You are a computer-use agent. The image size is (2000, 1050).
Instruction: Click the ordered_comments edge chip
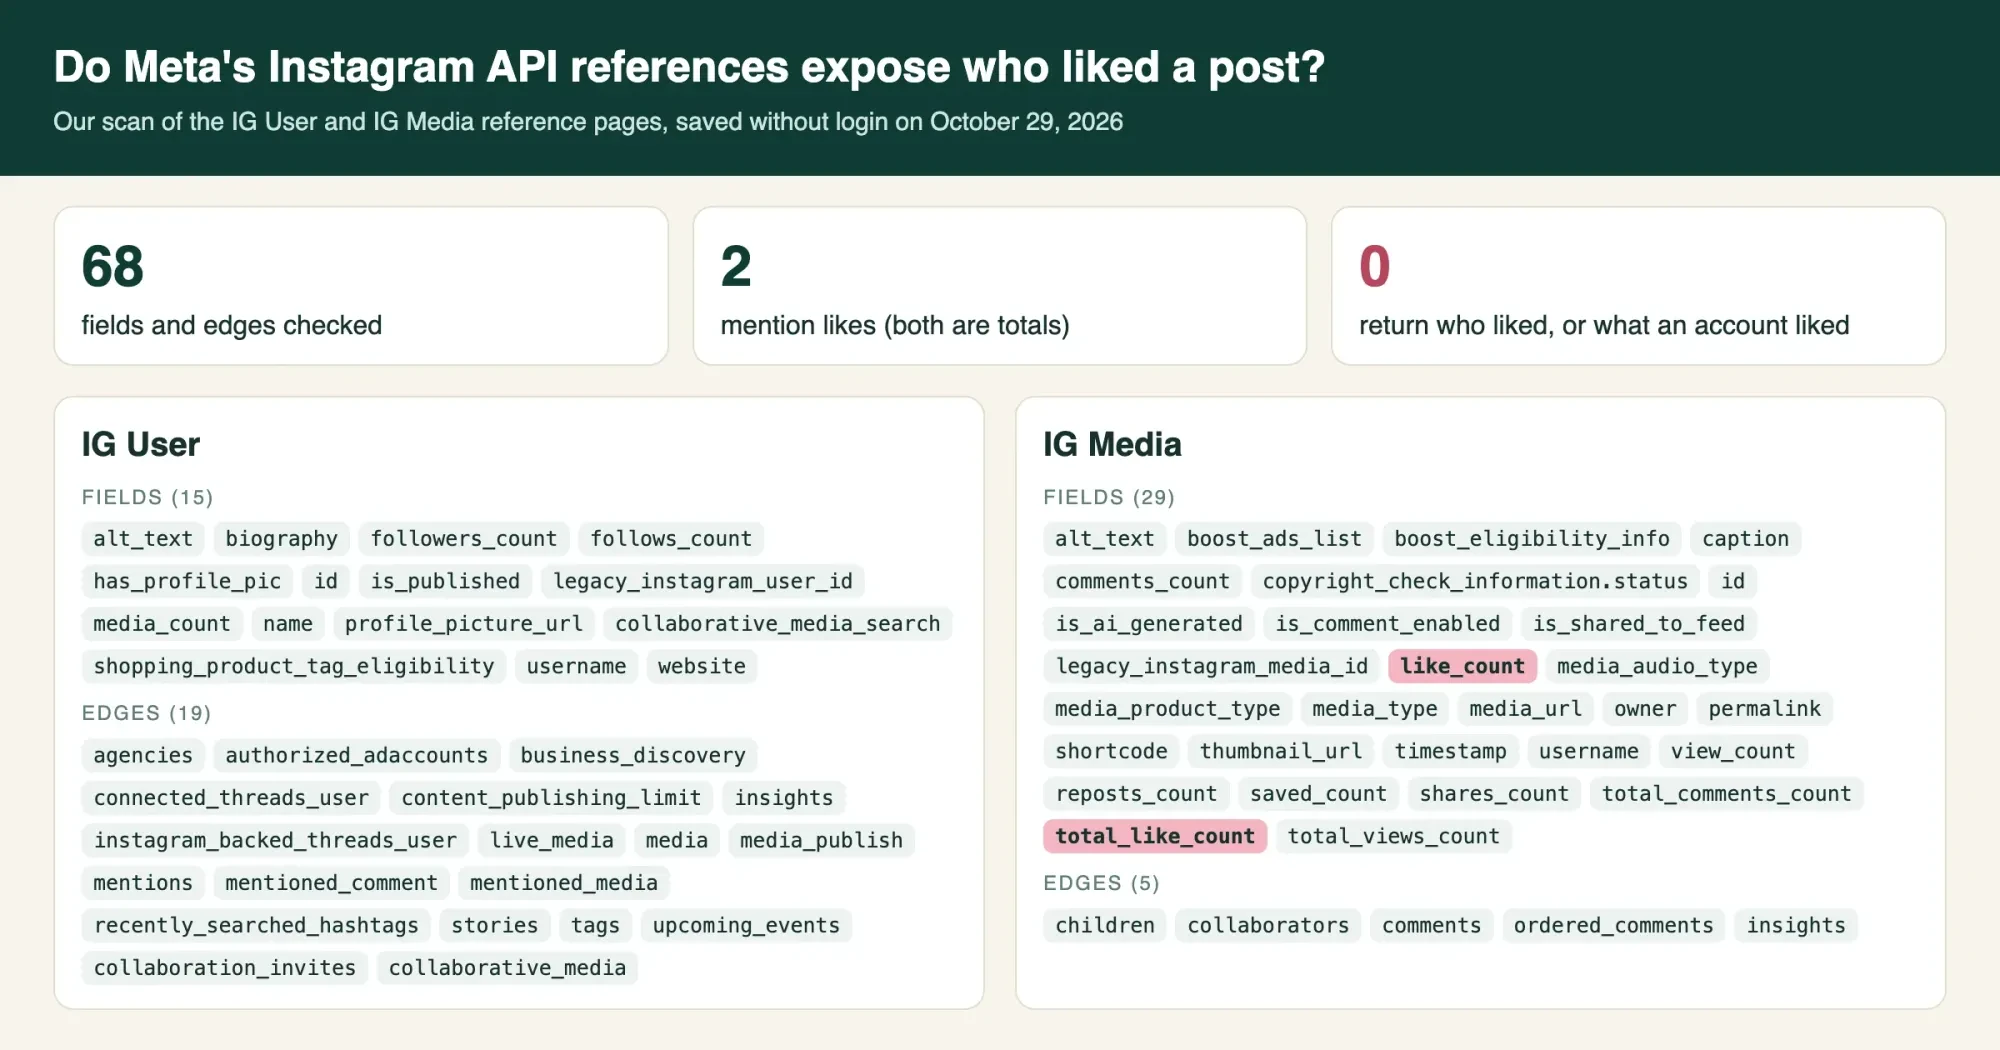point(1614,926)
